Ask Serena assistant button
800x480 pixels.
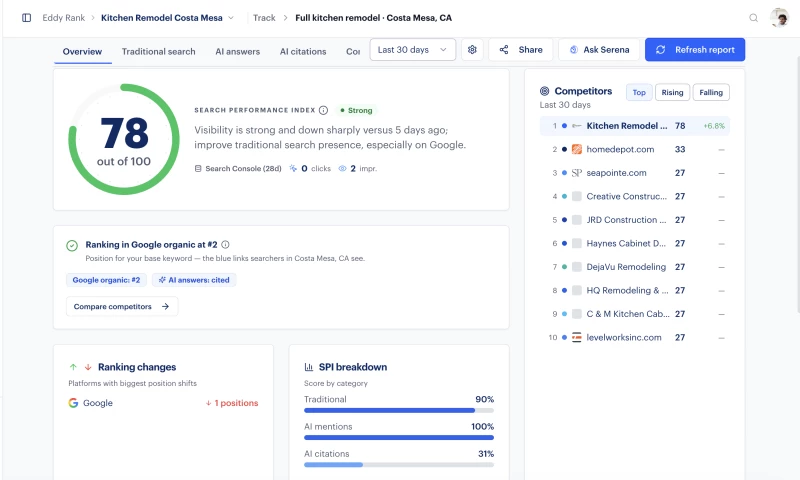[x=599, y=49]
